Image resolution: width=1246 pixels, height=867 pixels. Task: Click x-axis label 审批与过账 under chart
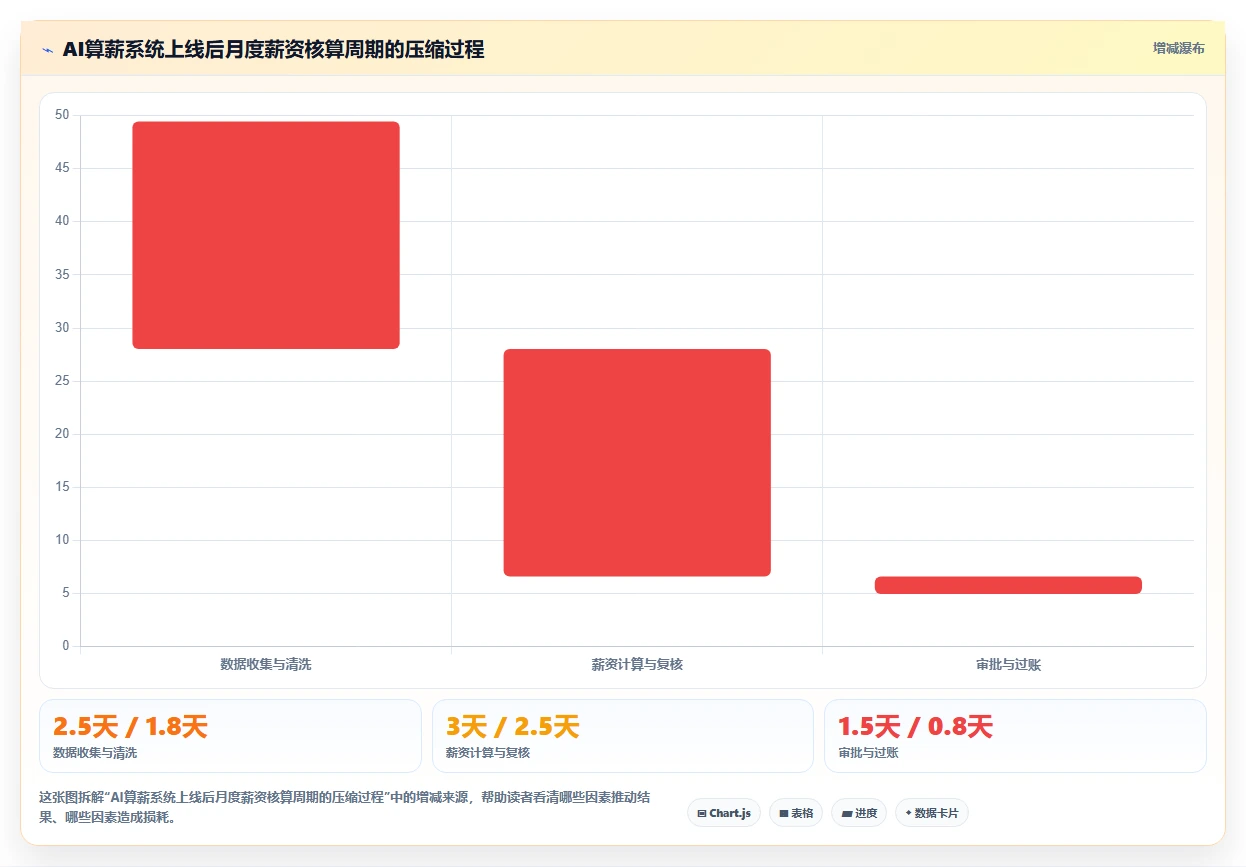tap(1008, 664)
